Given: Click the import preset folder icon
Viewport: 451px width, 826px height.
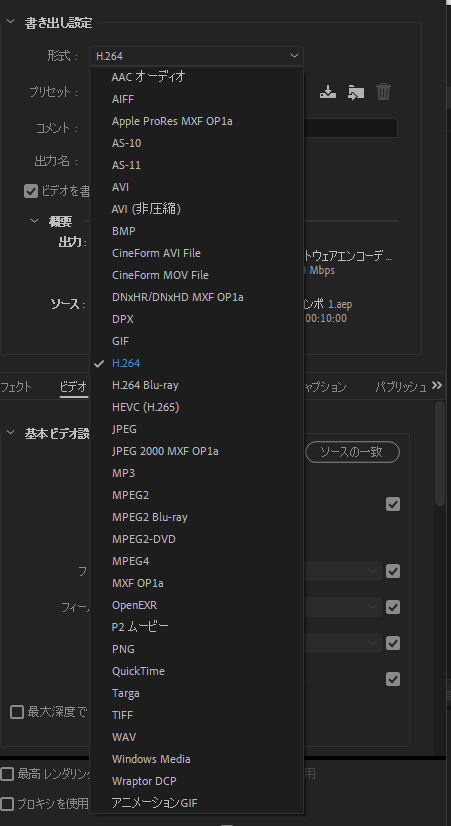Looking at the screenshot, I should point(356,92).
